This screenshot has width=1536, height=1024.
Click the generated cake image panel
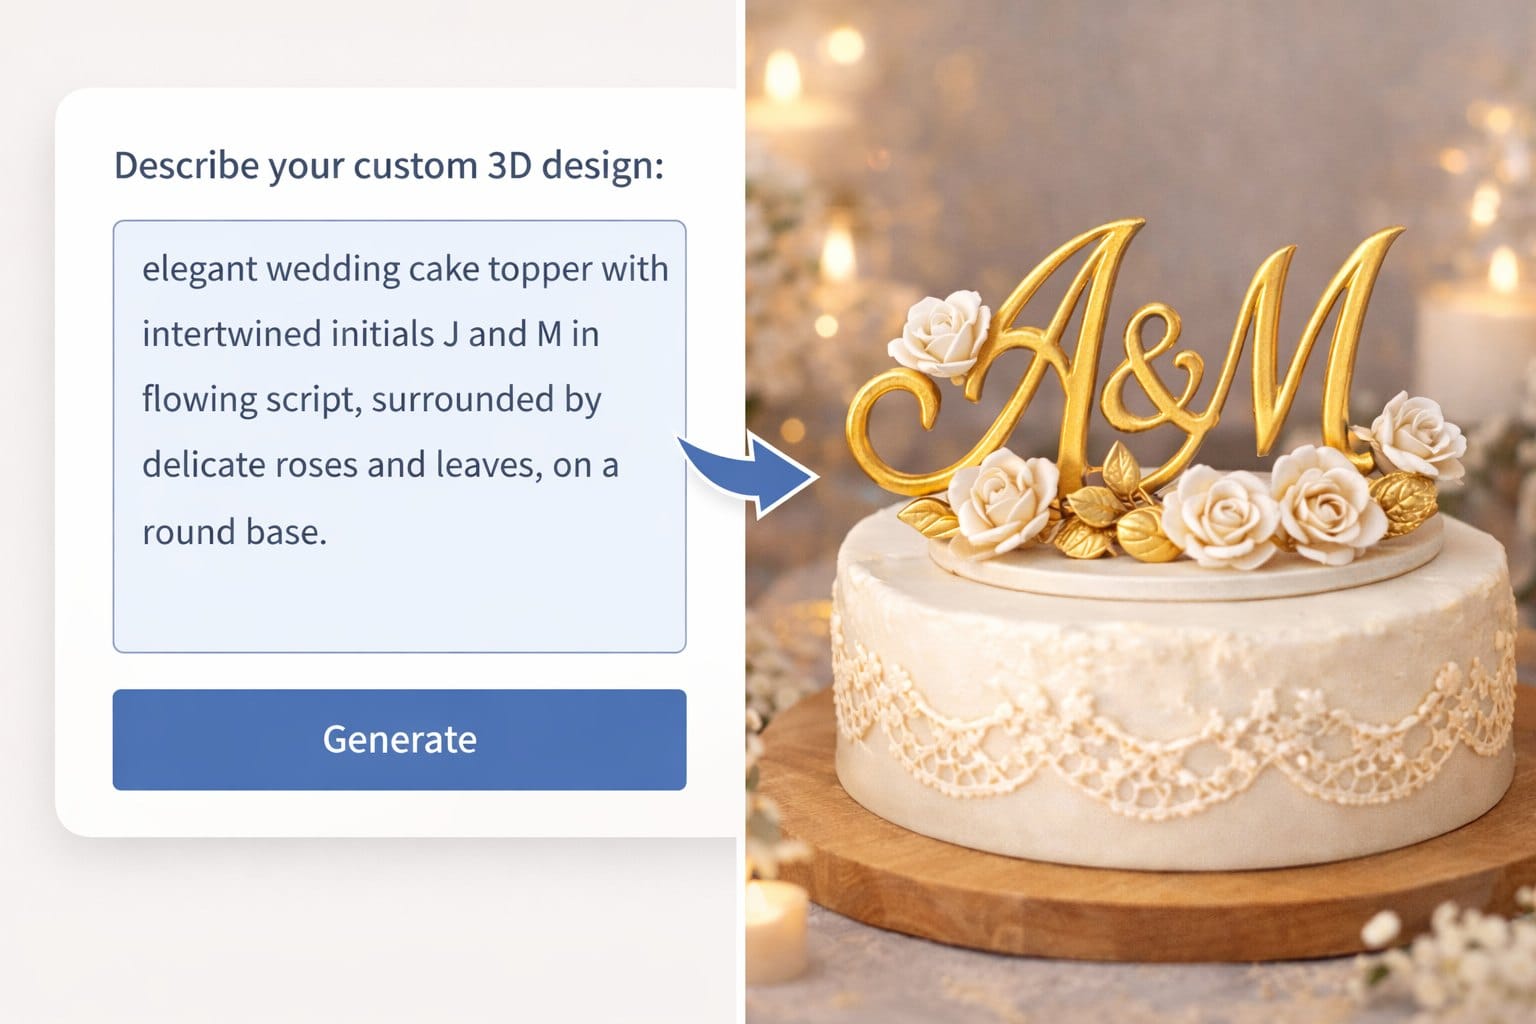1140,512
